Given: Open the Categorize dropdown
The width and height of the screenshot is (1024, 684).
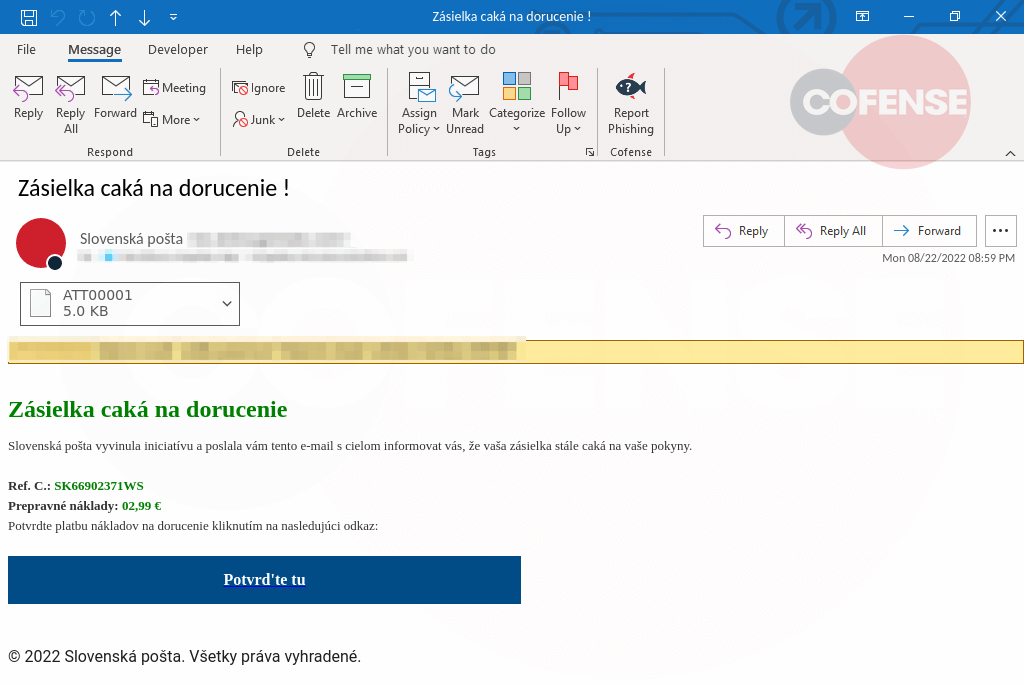Looking at the screenshot, I should 516,104.
